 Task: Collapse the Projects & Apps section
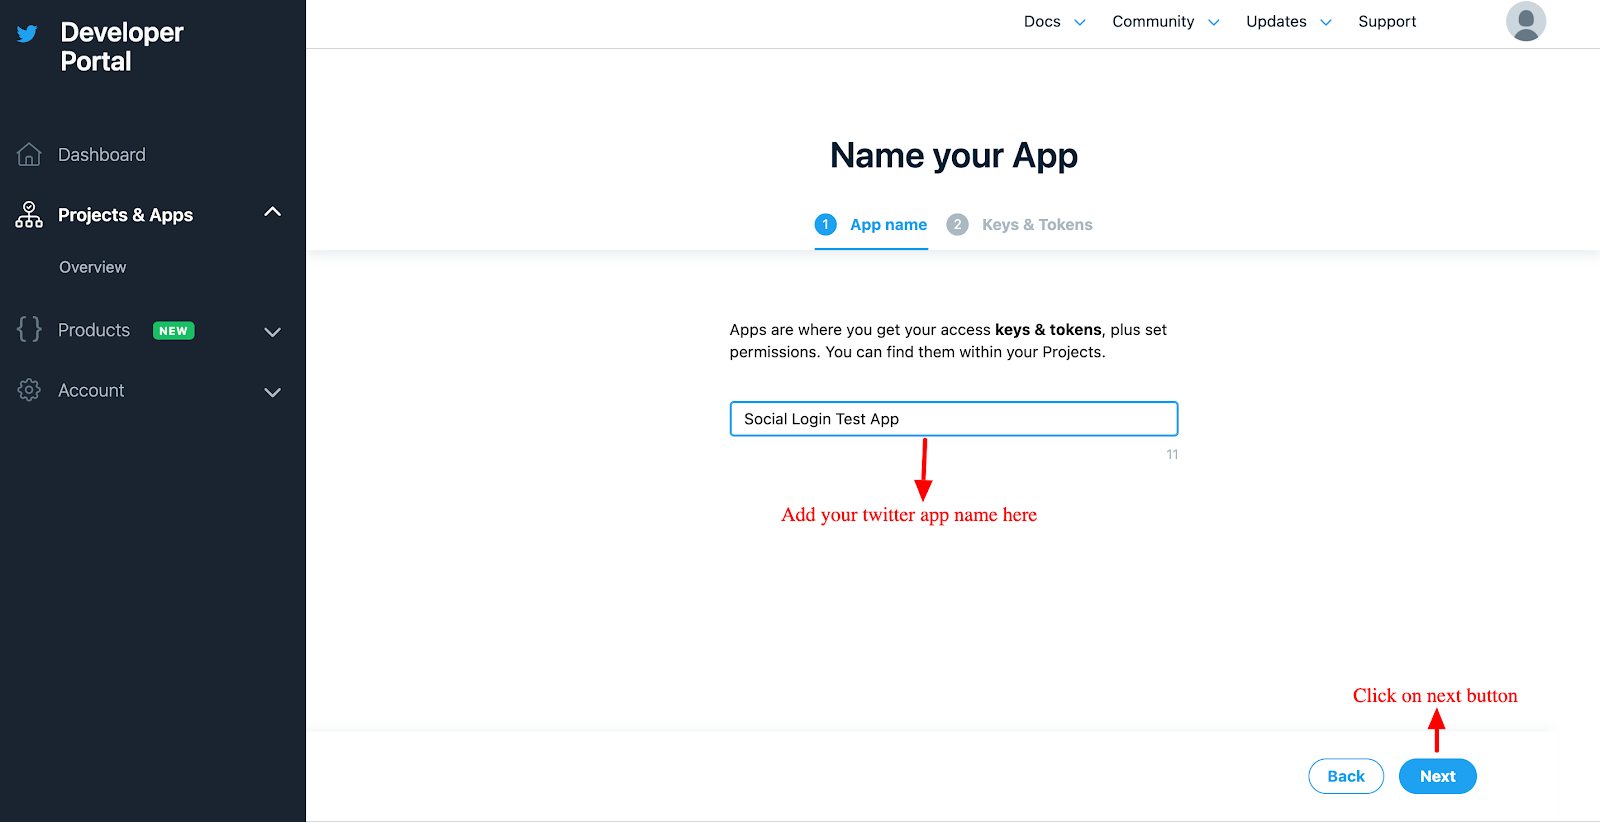pos(272,212)
